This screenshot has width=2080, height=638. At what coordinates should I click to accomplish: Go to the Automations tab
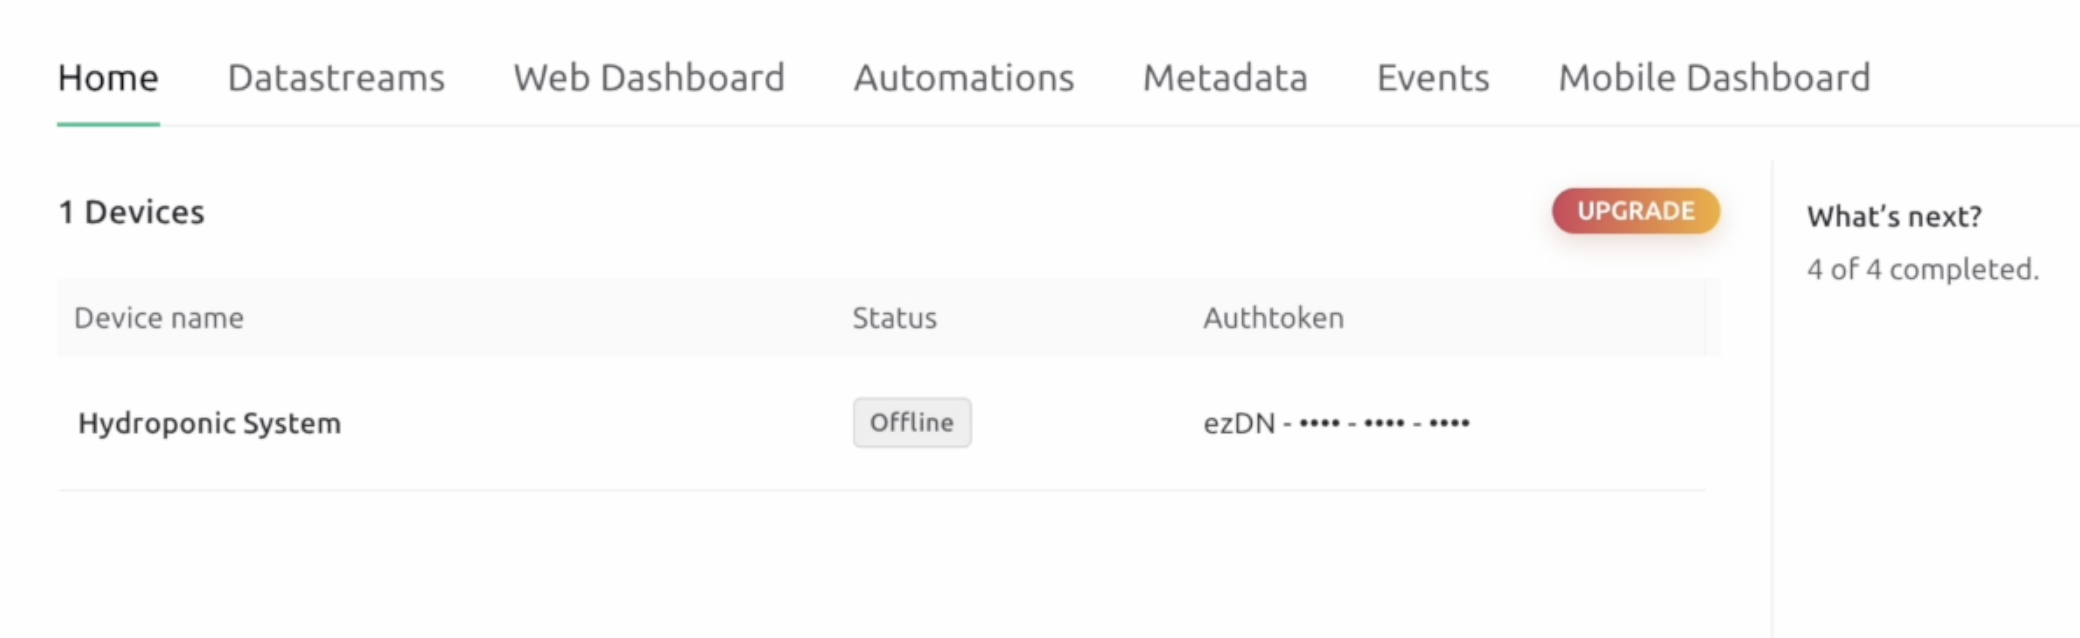[964, 78]
